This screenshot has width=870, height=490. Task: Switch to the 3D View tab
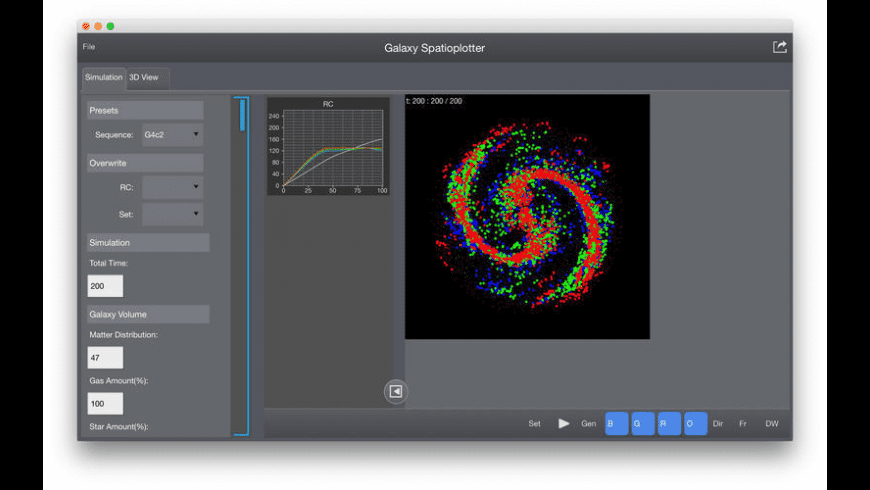coord(144,77)
